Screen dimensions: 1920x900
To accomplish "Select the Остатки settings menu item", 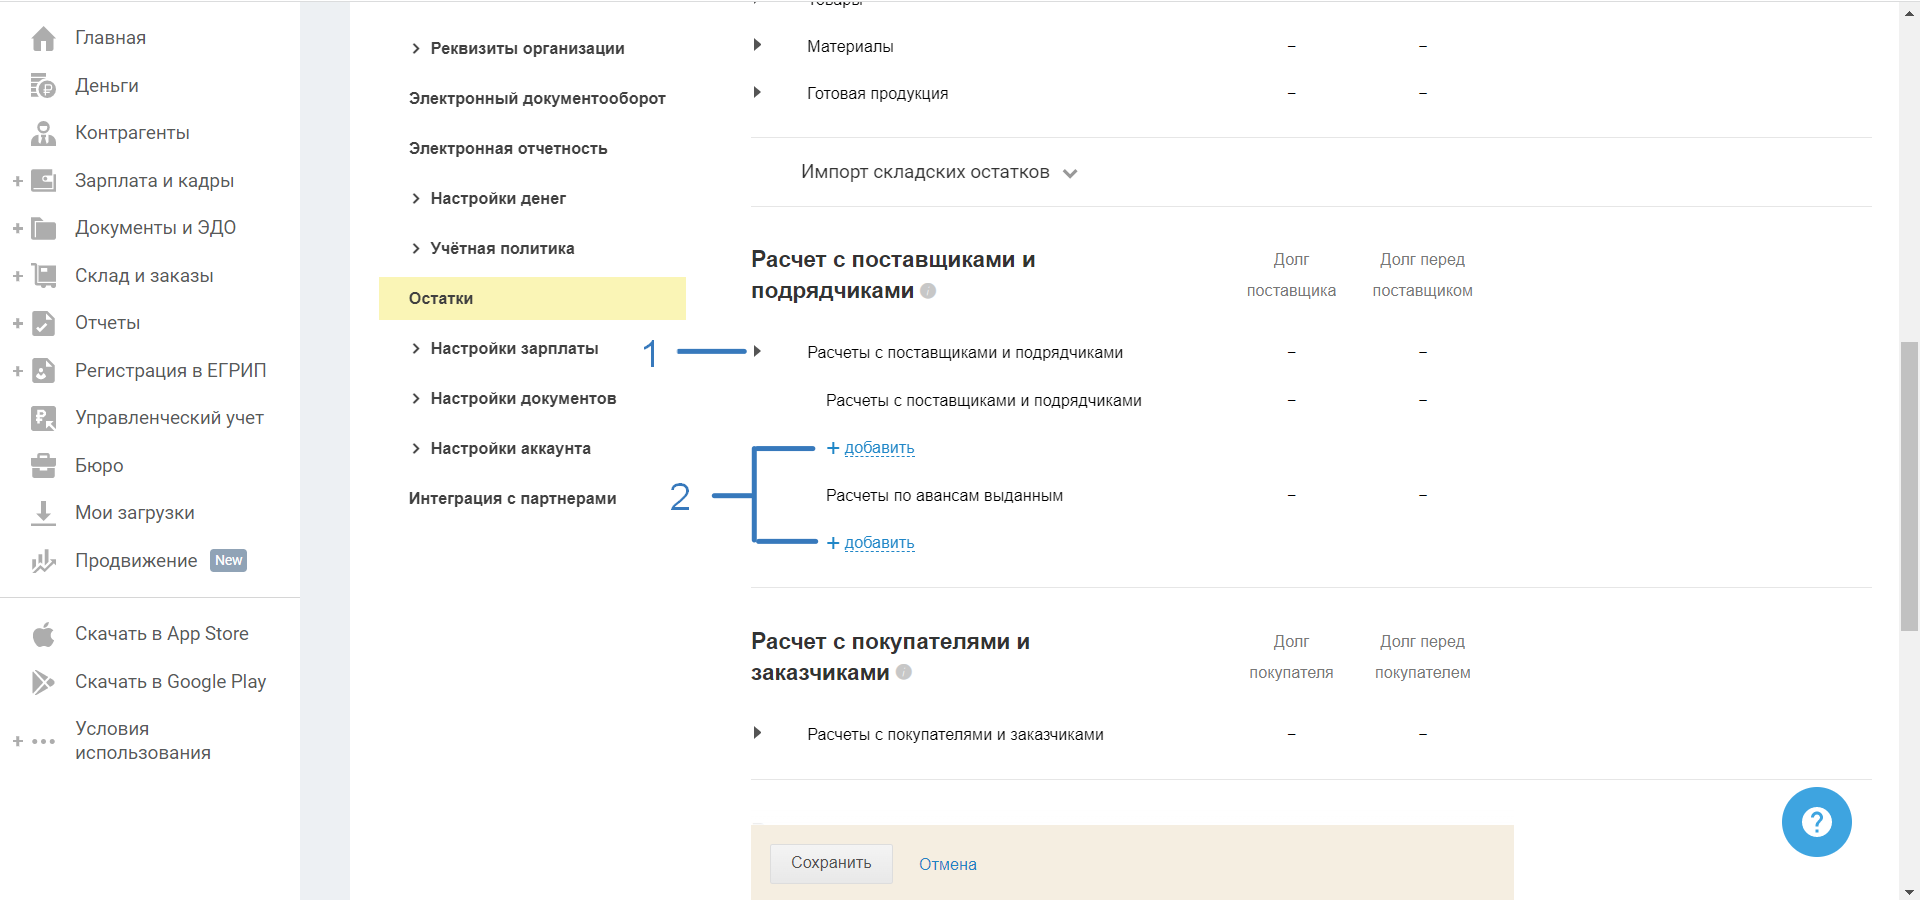I will [441, 298].
